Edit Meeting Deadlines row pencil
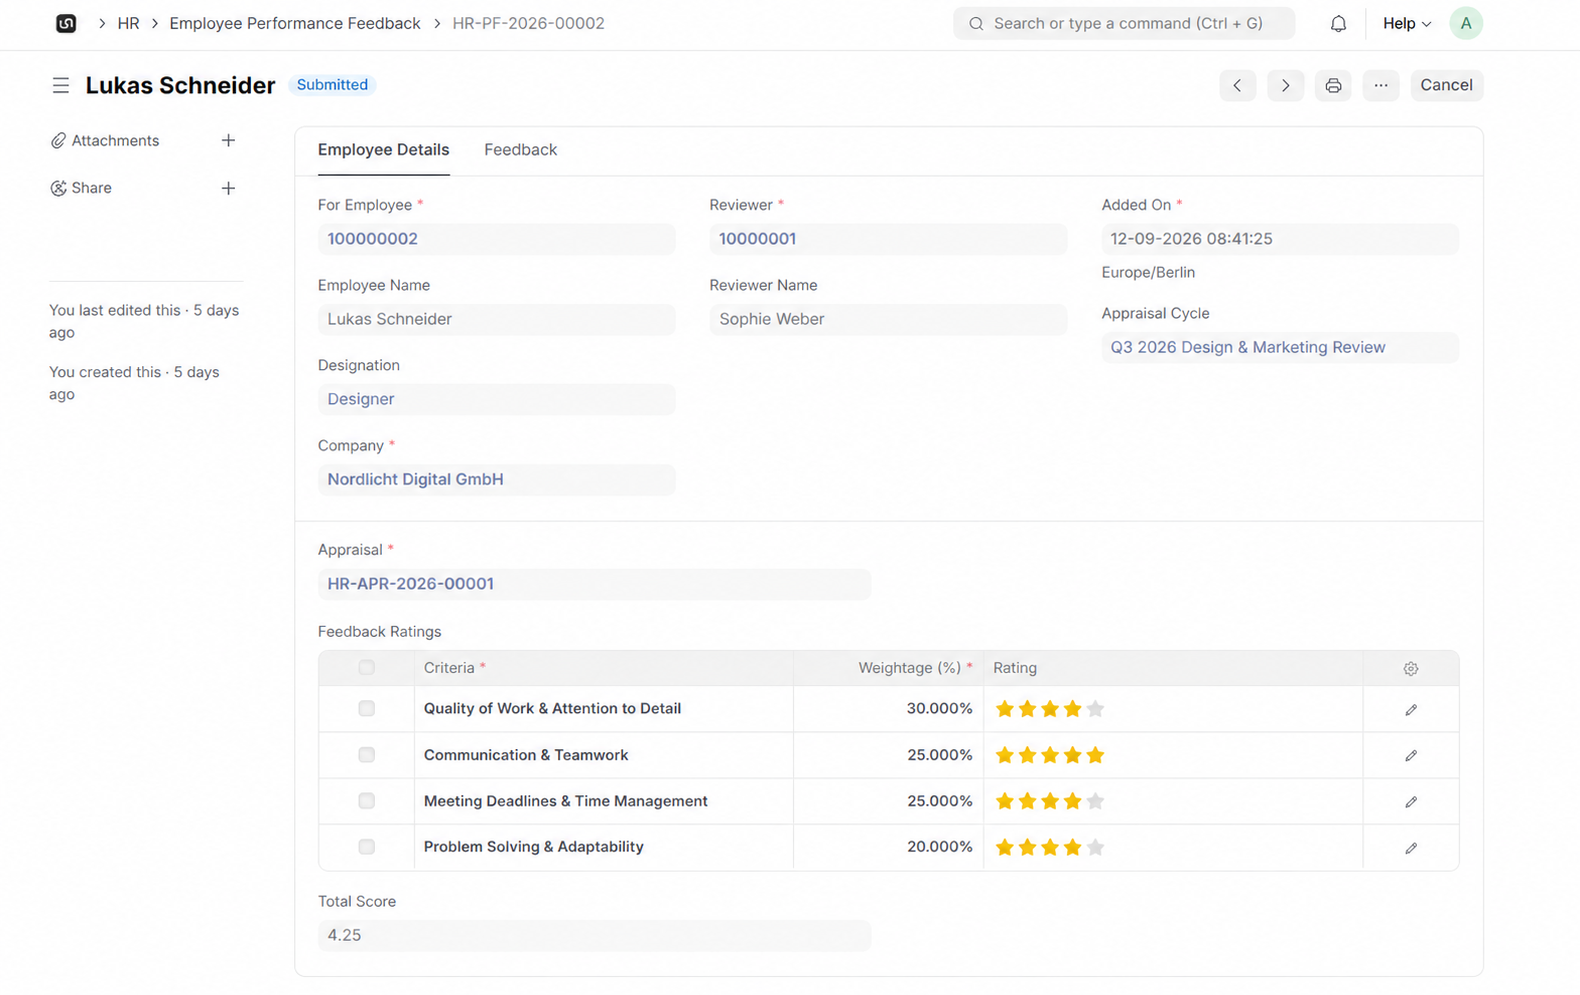The width and height of the screenshot is (1580, 995). (1410, 801)
